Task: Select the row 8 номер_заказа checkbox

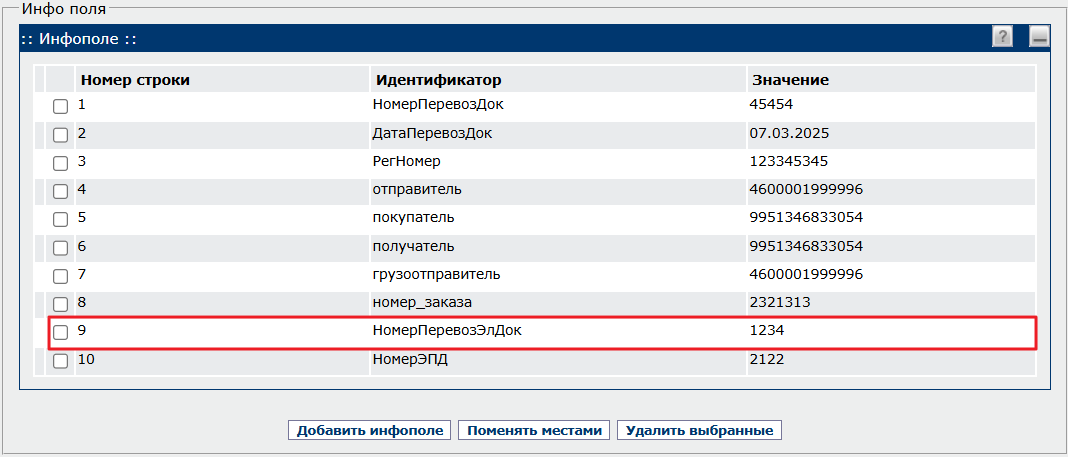Action: tap(60, 304)
